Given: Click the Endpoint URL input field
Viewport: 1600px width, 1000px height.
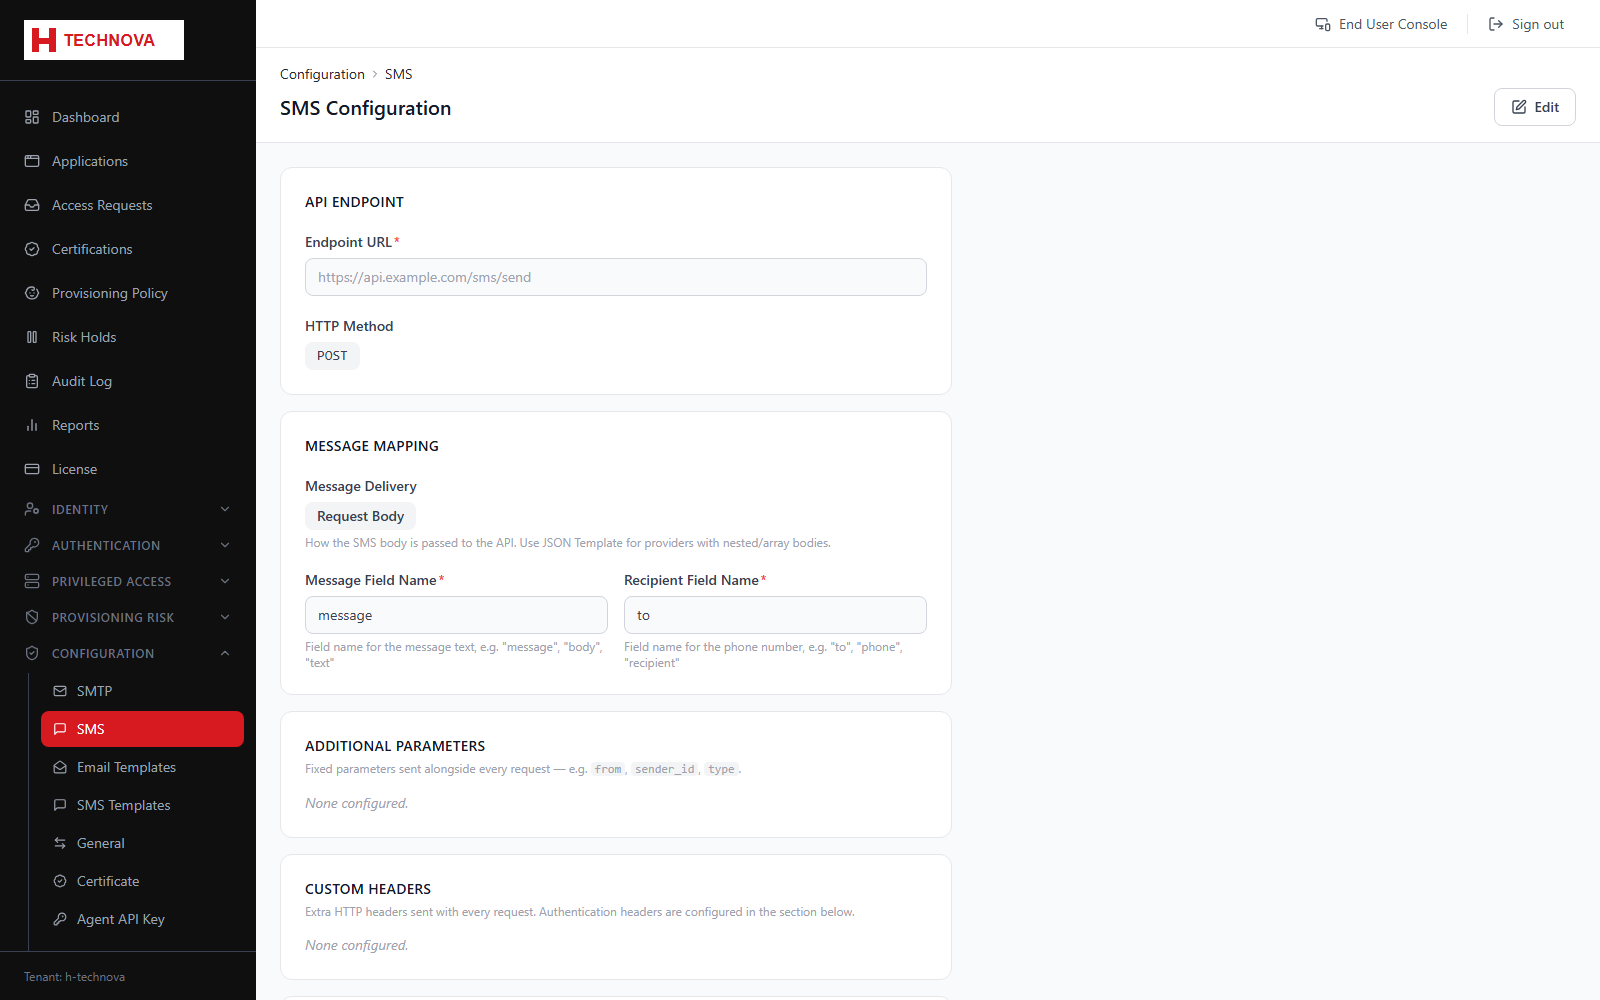Looking at the screenshot, I should coord(616,277).
